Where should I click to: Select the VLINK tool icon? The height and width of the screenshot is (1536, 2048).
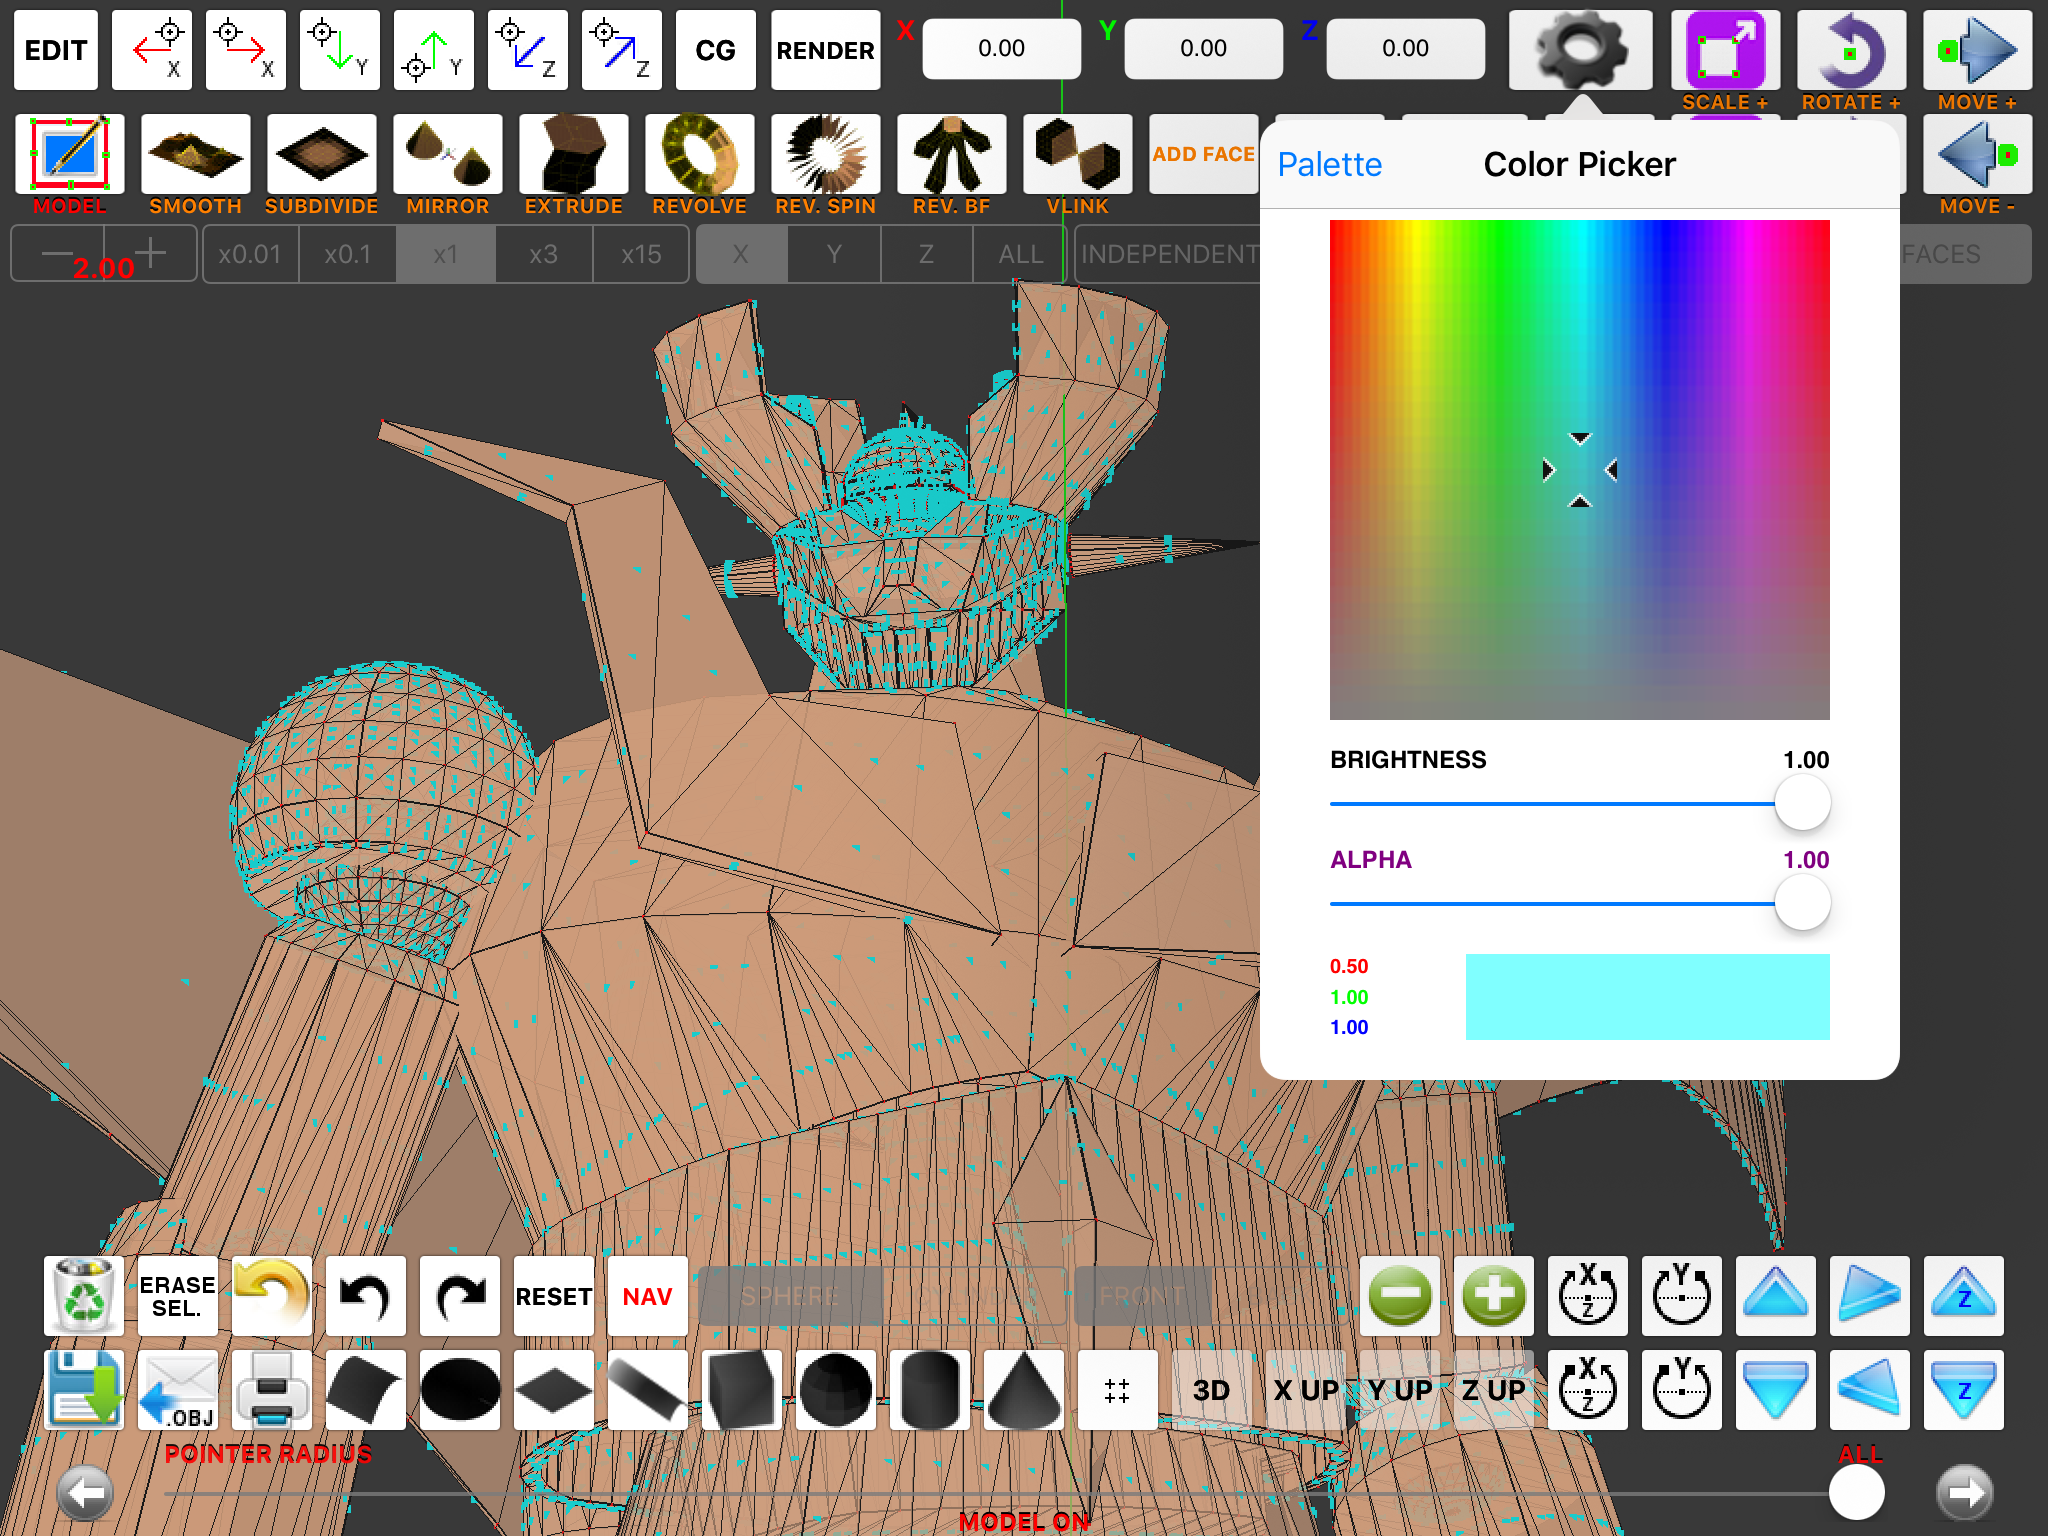[1078, 154]
